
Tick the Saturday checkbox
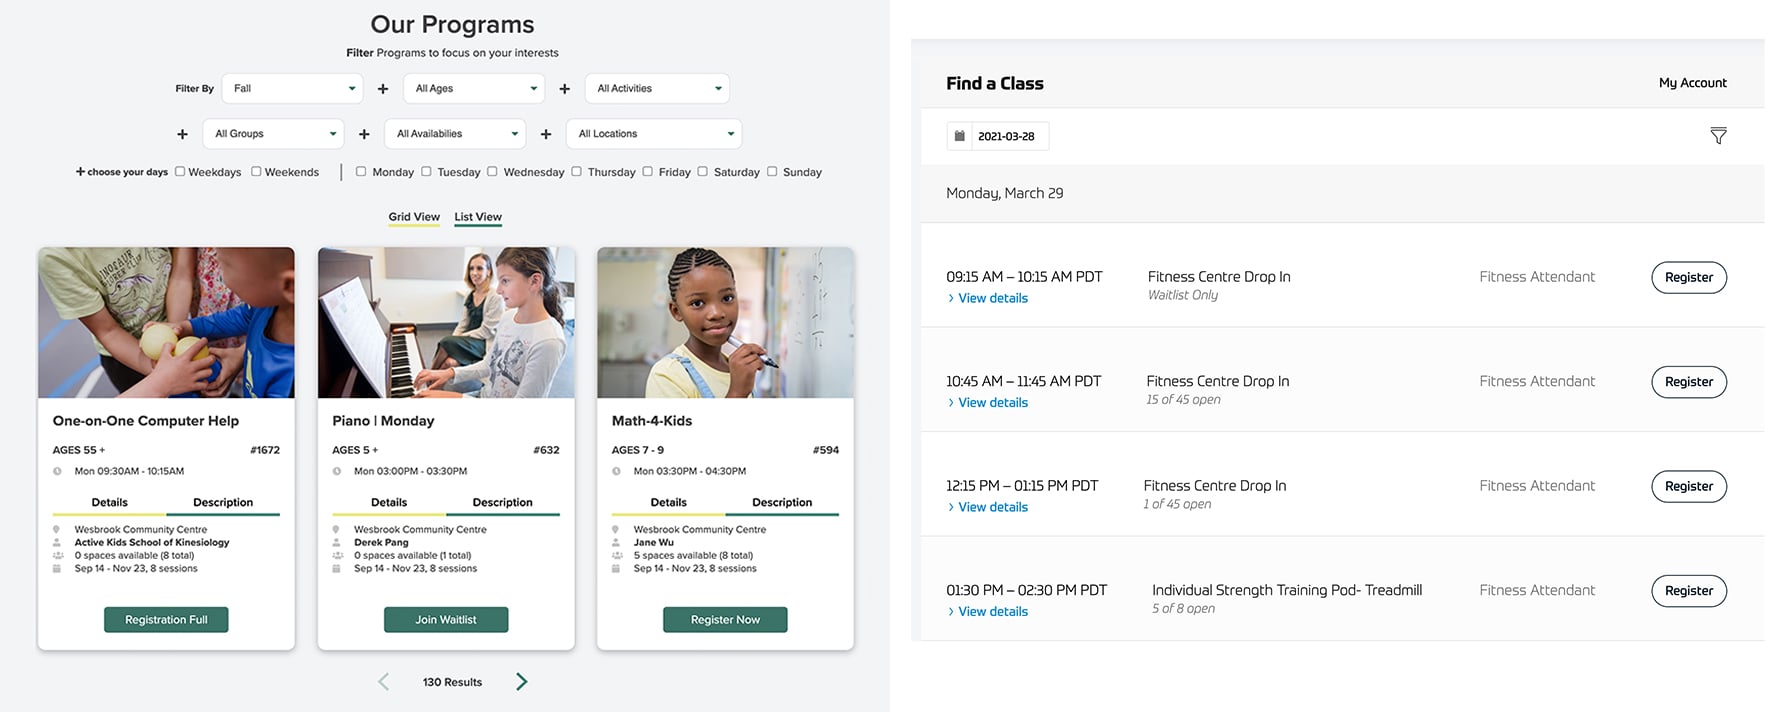pos(703,172)
